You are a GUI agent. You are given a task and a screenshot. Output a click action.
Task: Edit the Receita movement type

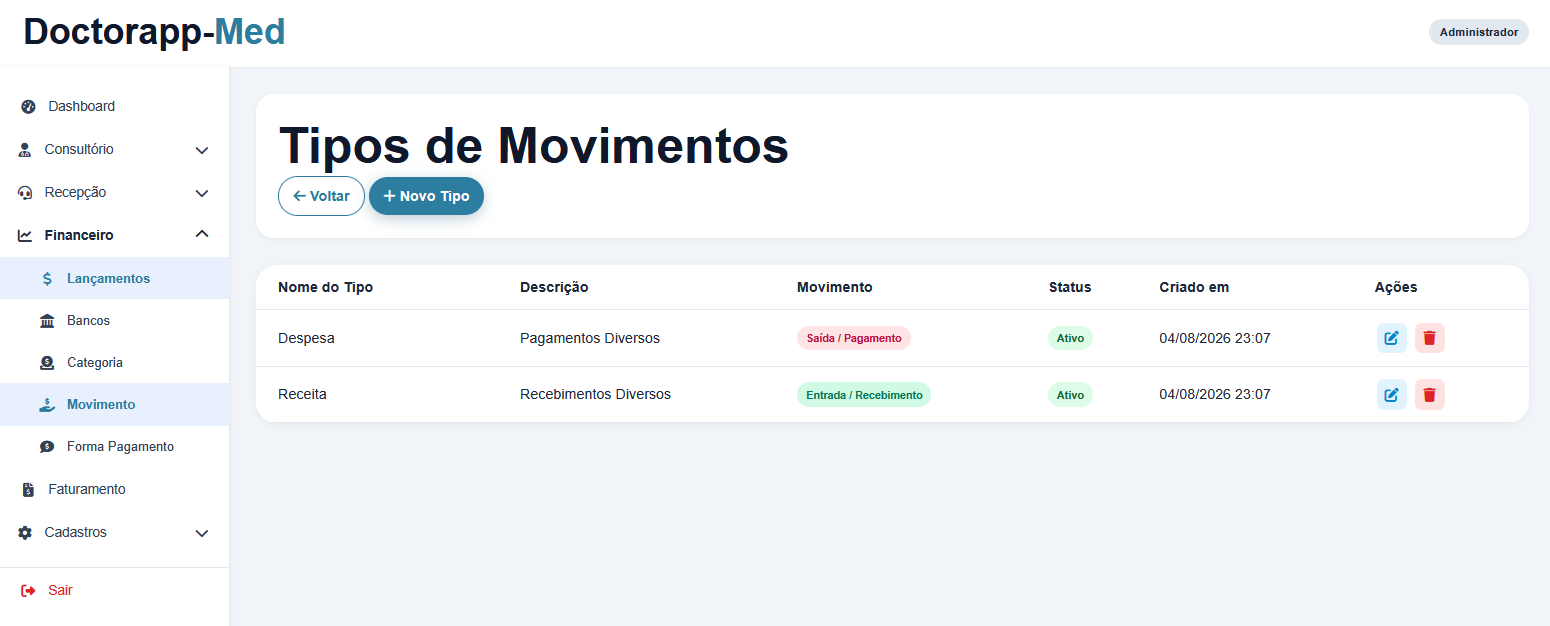[x=1391, y=394]
